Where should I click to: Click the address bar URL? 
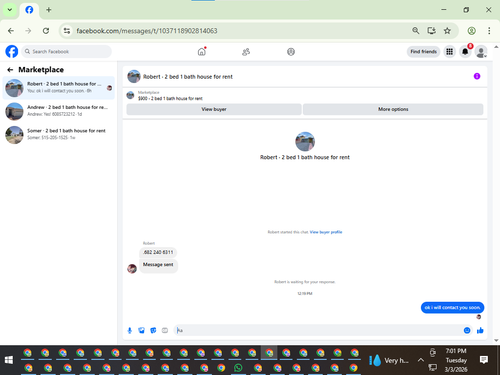[147, 31]
